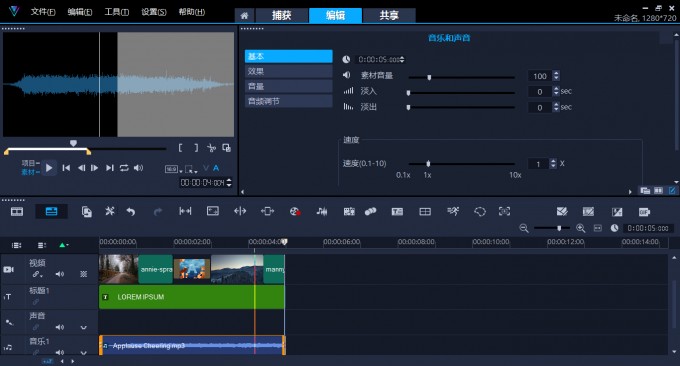Viewport: 680px width, 366px height.
Task: Enlarge the preview window
Action: tap(226, 148)
